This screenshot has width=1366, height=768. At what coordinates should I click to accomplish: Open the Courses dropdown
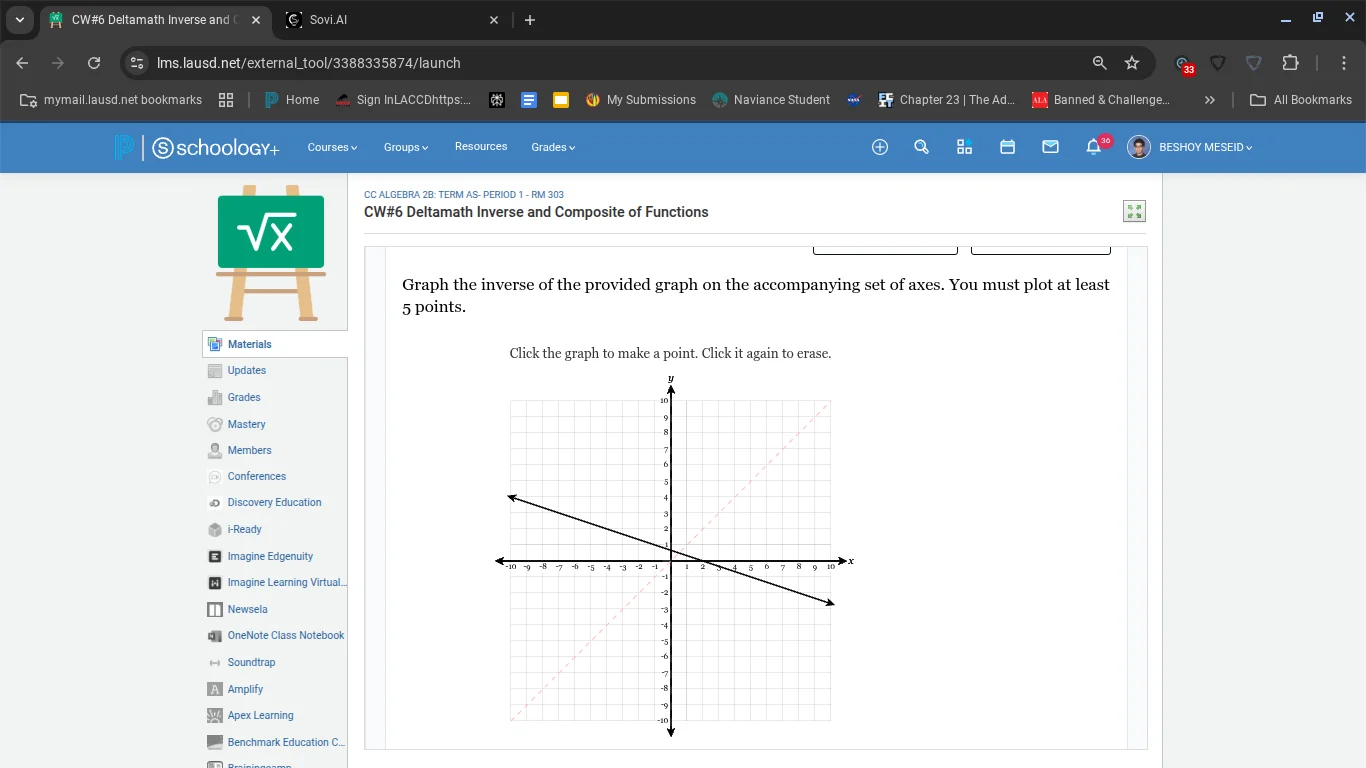[x=331, y=147]
